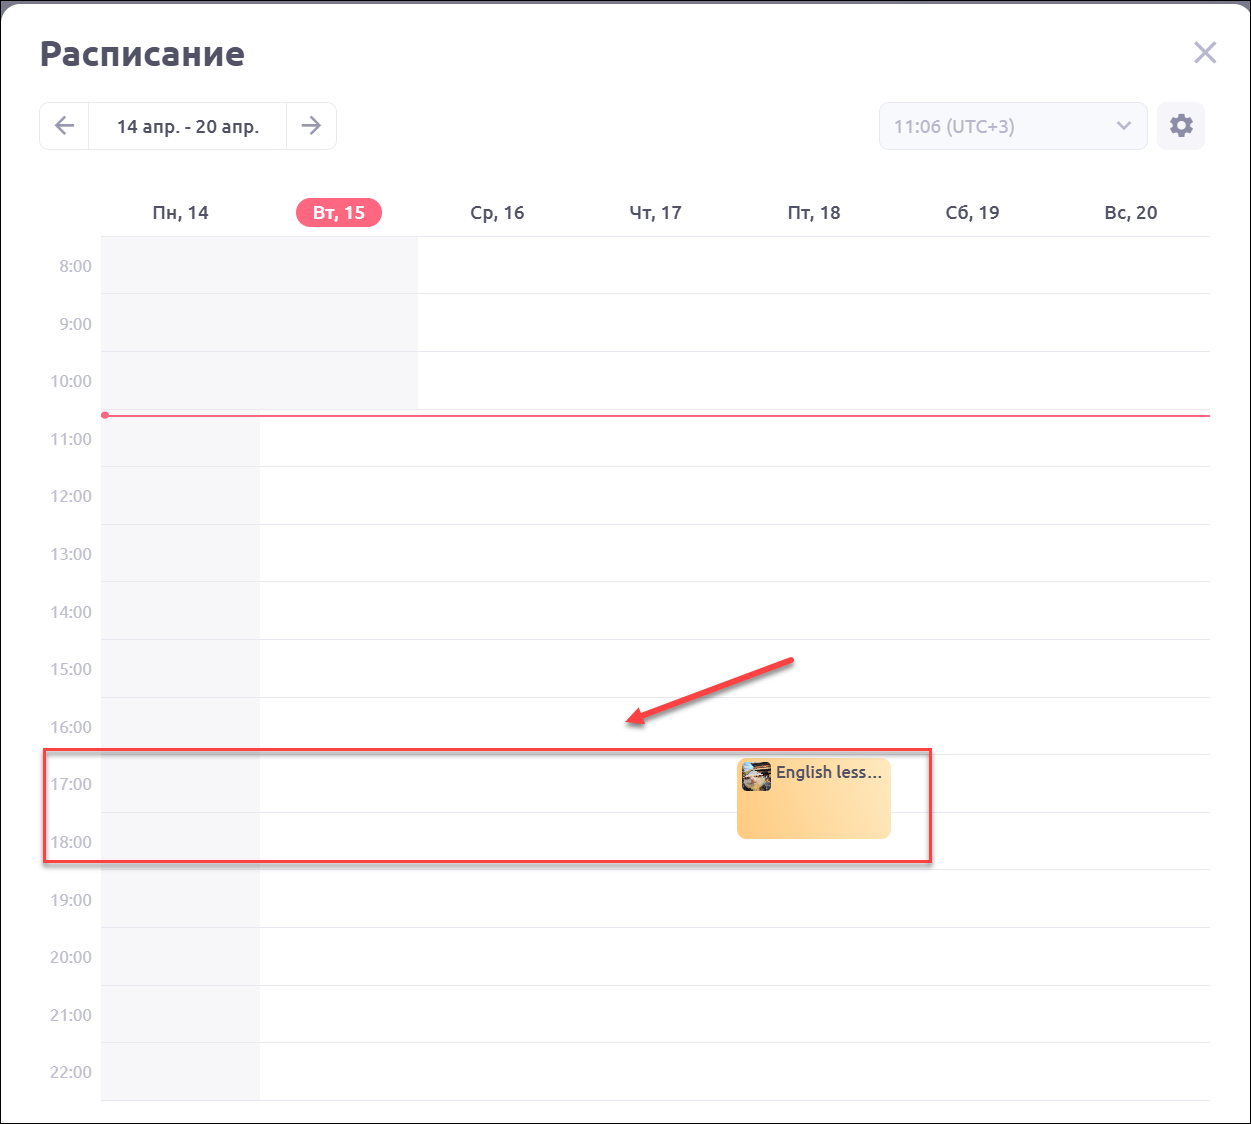This screenshot has height=1124, width=1251.
Task: Select the Чт, 17 day header
Action: [x=655, y=213]
